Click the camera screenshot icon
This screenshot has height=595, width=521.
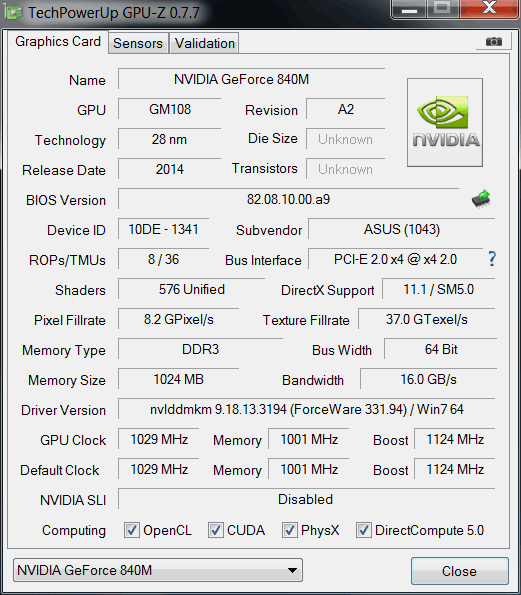[494, 41]
